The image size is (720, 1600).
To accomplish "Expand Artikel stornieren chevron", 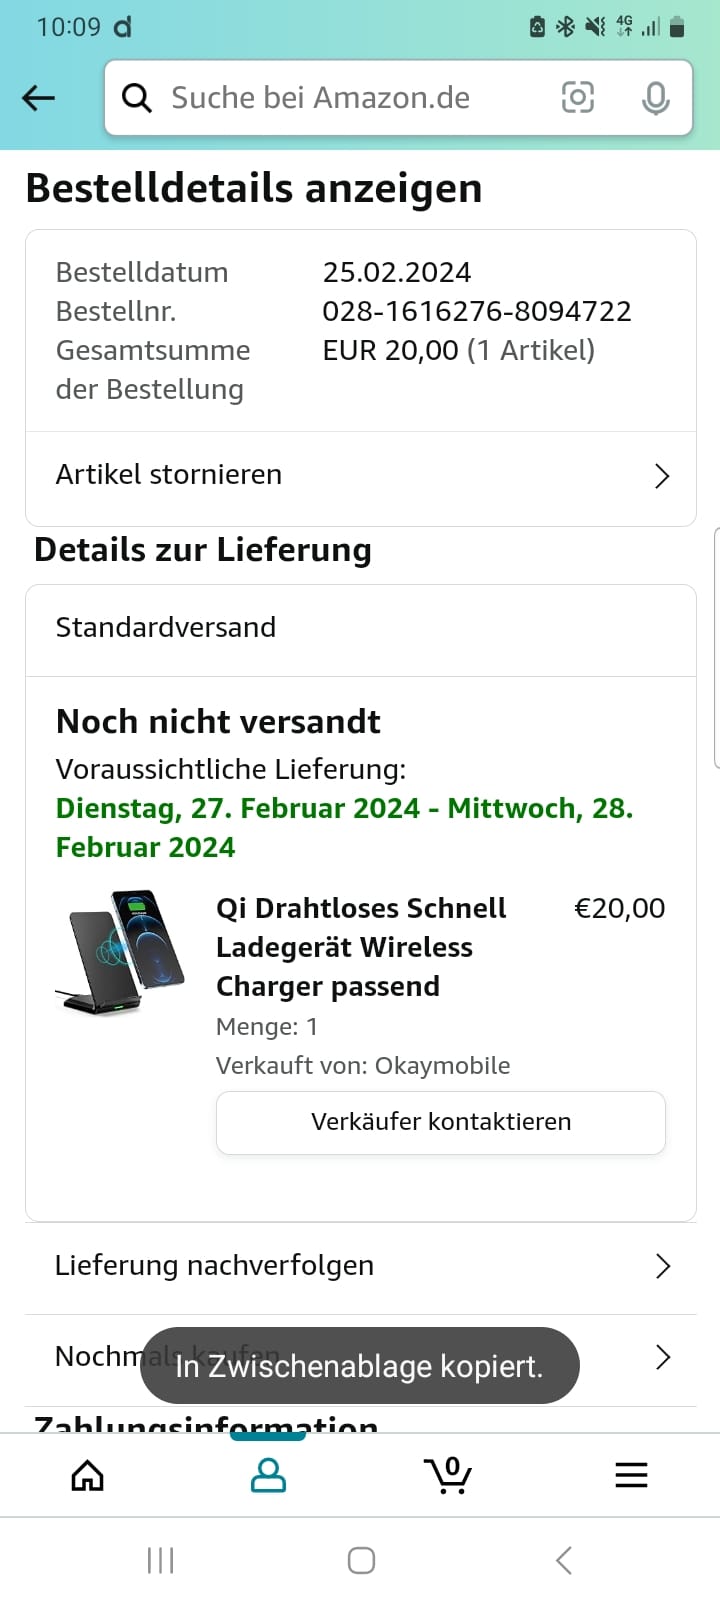I will click(661, 476).
